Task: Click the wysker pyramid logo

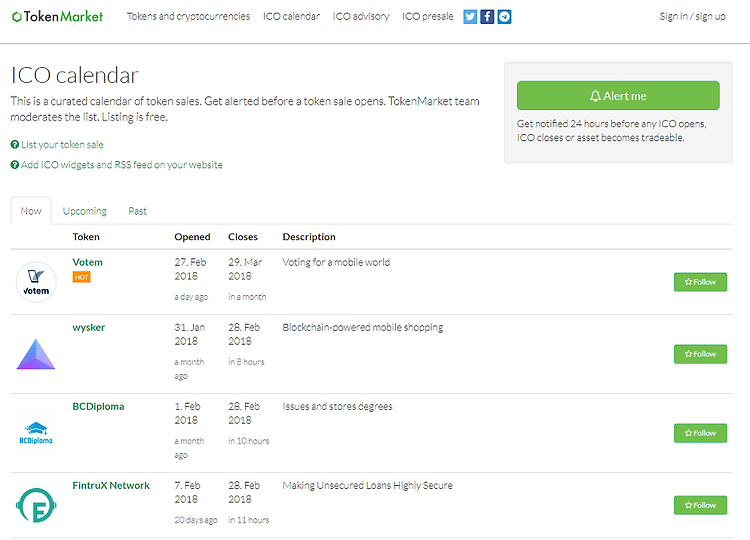Action: pos(36,354)
